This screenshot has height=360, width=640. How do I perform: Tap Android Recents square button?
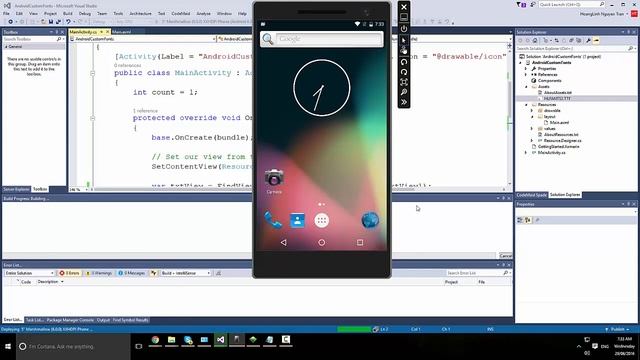(360, 242)
